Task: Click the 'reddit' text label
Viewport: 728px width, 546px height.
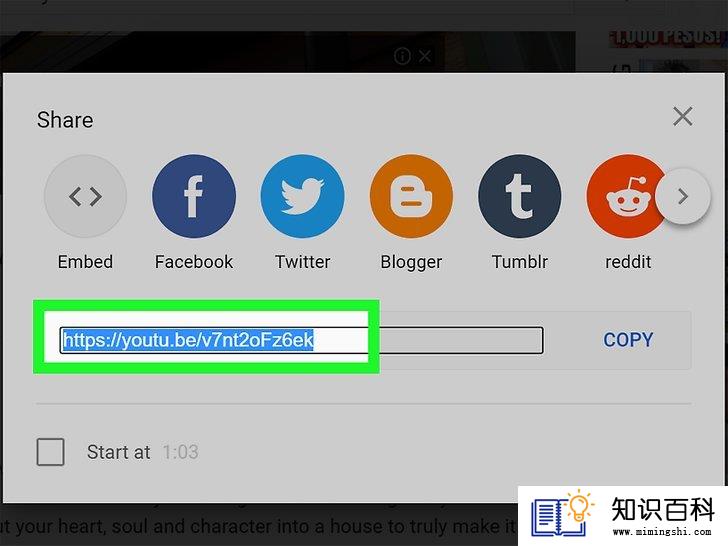Action: [628, 262]
